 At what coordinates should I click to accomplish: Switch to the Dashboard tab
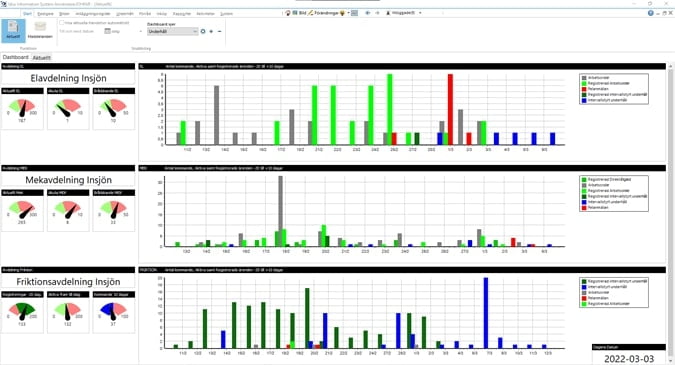point(15,57)
